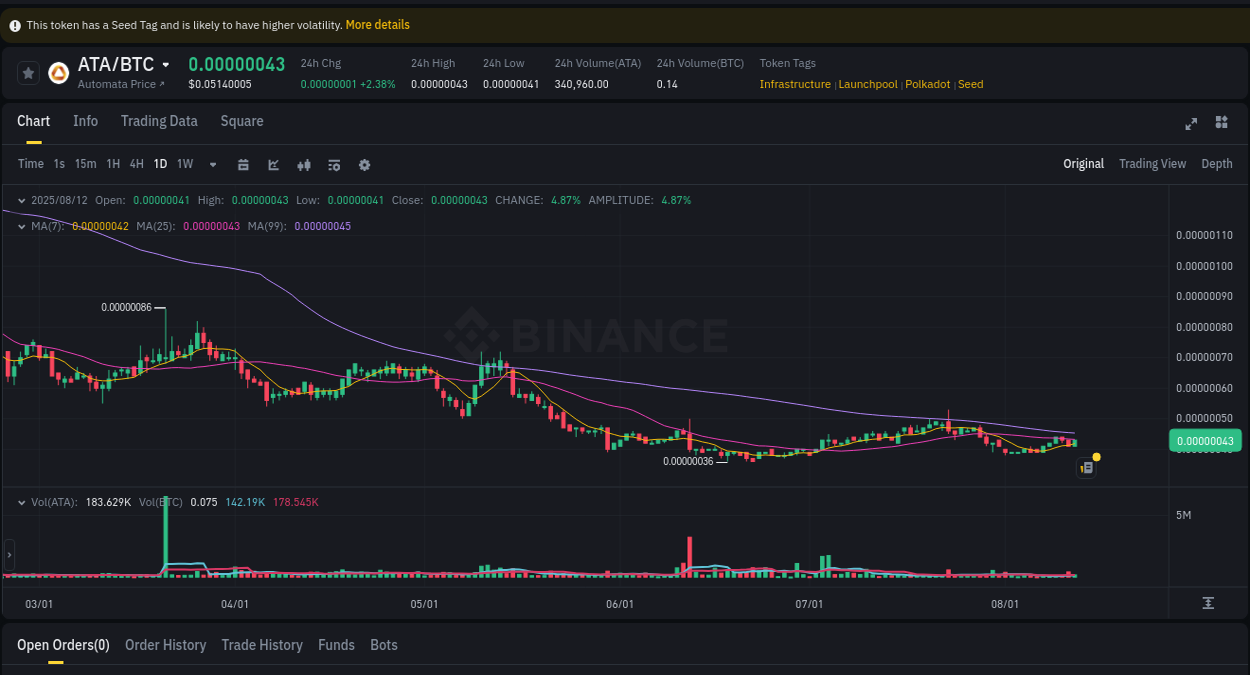Click the trade panel icon near the latest candle
This screenshot has width=1250, height=675.
(1086, 467)
